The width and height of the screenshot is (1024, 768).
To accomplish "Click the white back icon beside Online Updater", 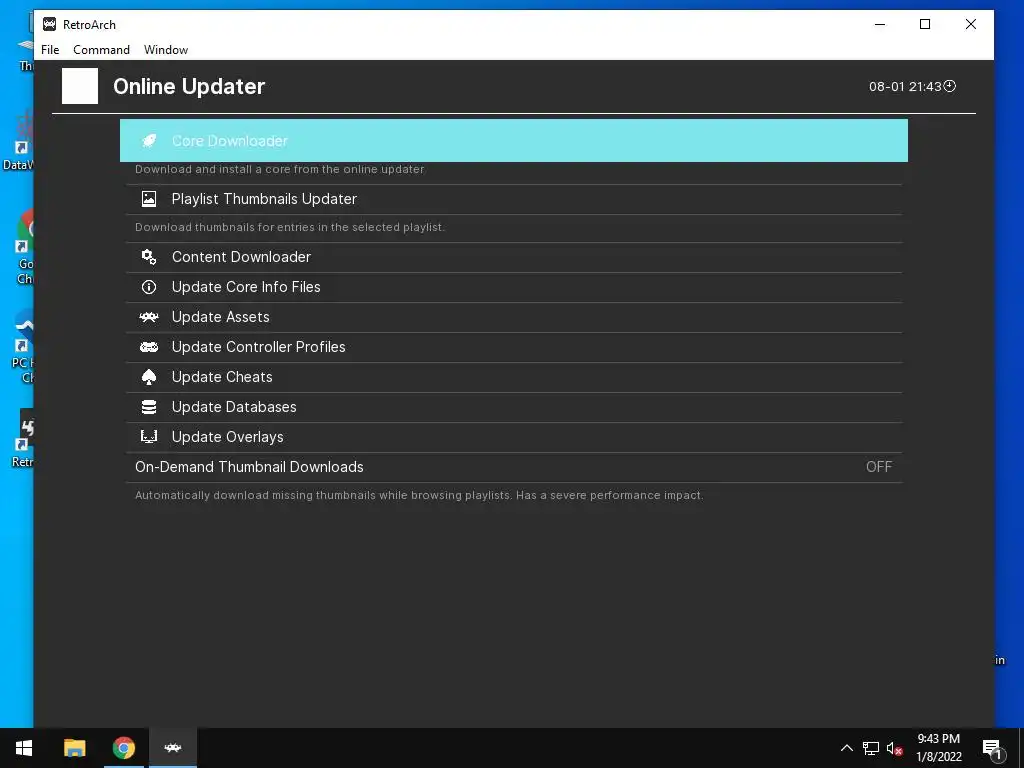I will (x=80, y=86).
